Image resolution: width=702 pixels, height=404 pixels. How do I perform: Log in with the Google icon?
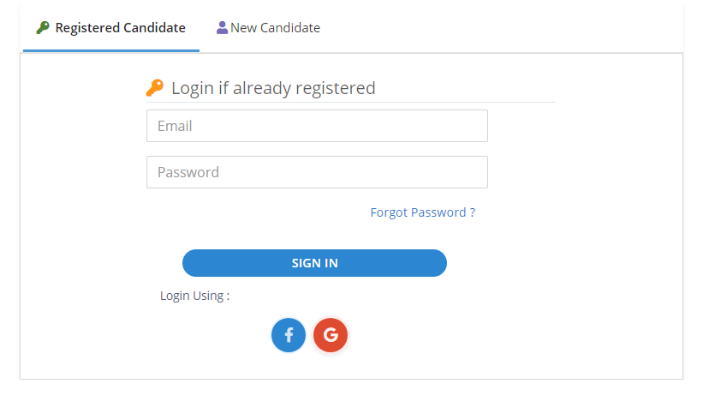tap(330, 335)
